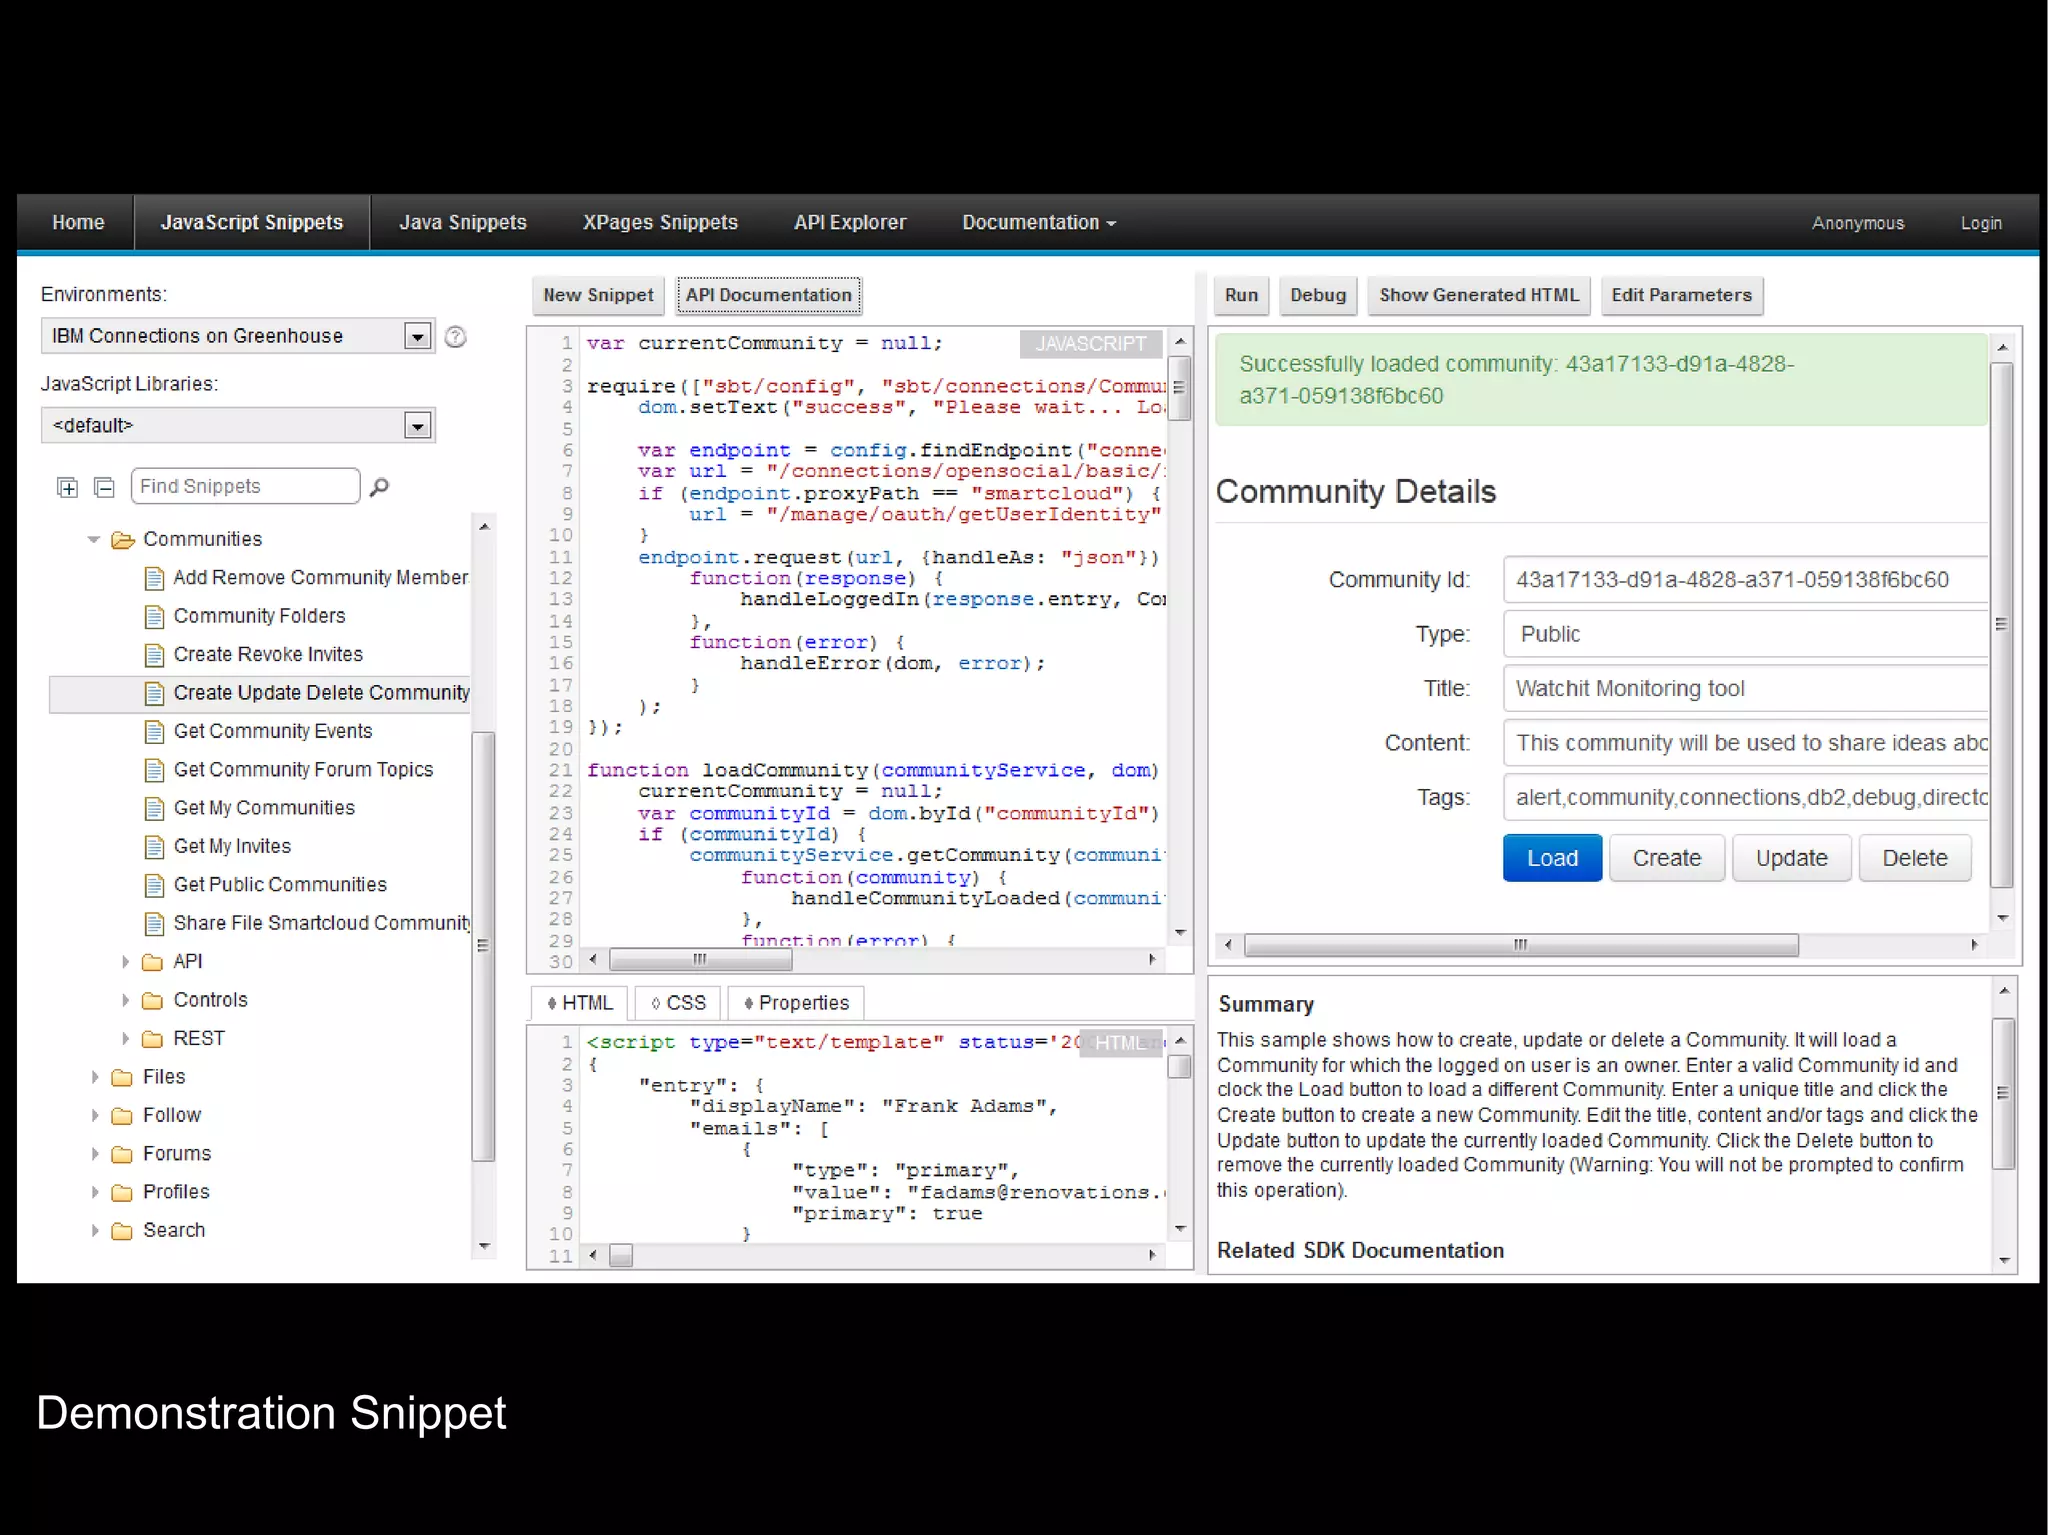The height and width of the screenshot is (1535, 2048).
Task: Switch to JavaScript Snippets tab
Action: point(252,223)
